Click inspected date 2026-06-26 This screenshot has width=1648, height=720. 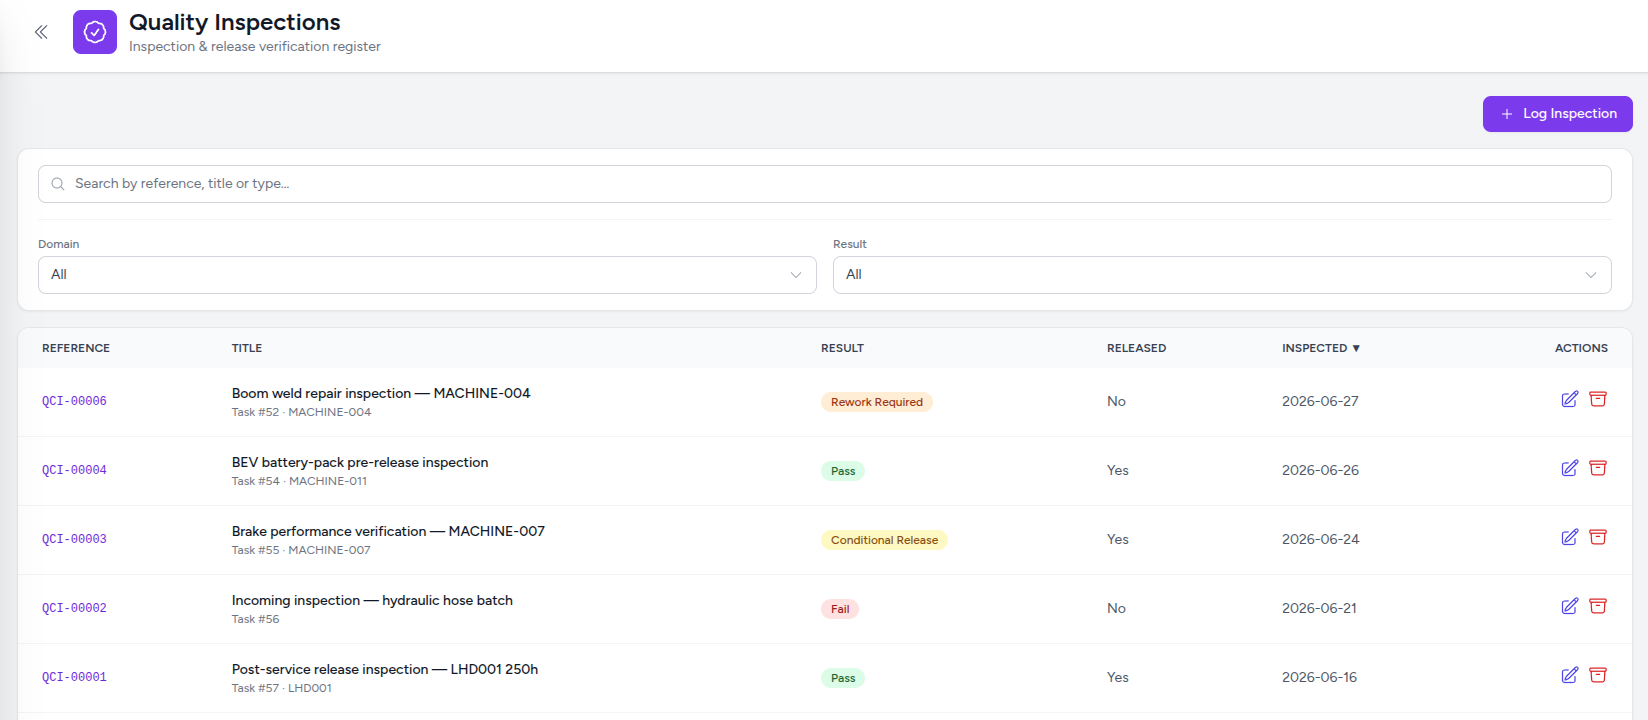coord(1320,470)
